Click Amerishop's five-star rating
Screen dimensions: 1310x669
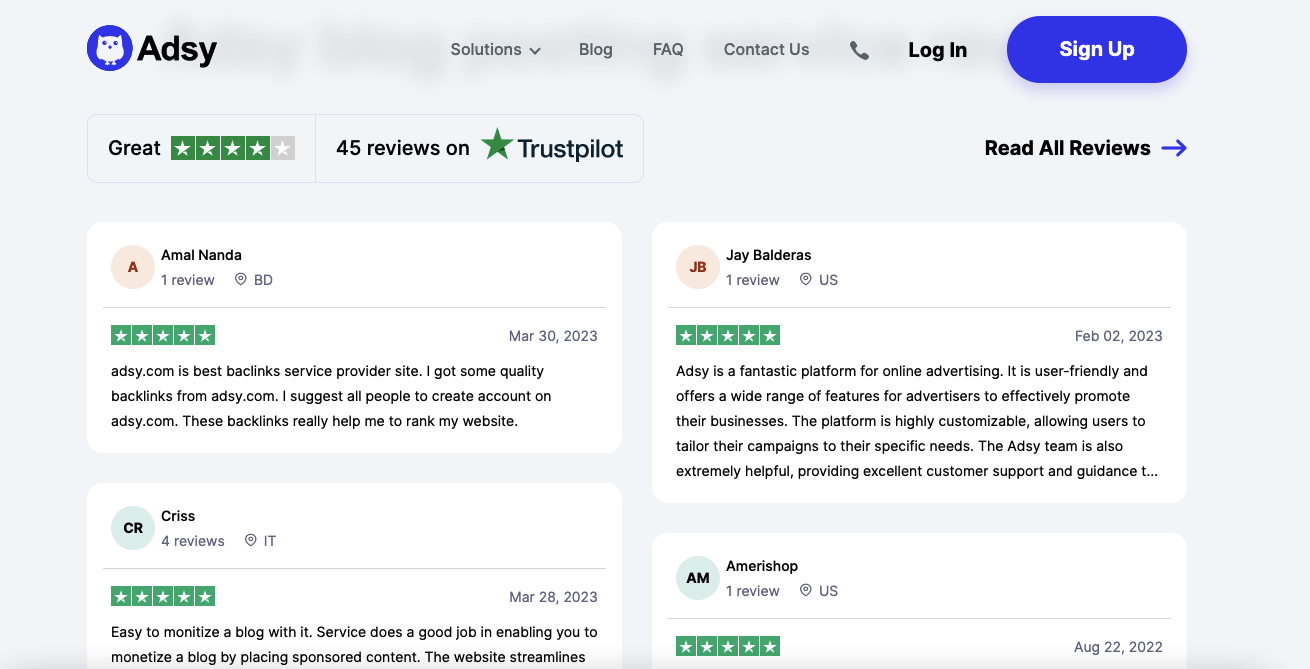click(728, 647)
